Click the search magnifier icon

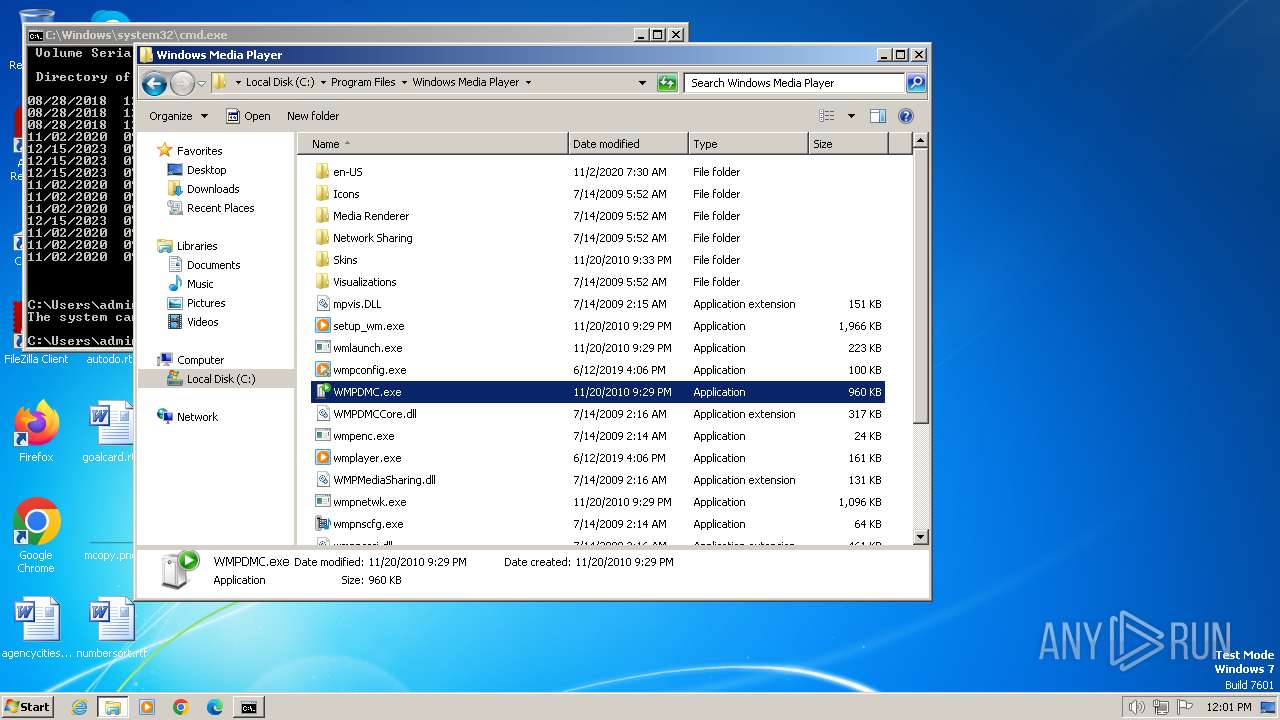coord(916,83)
